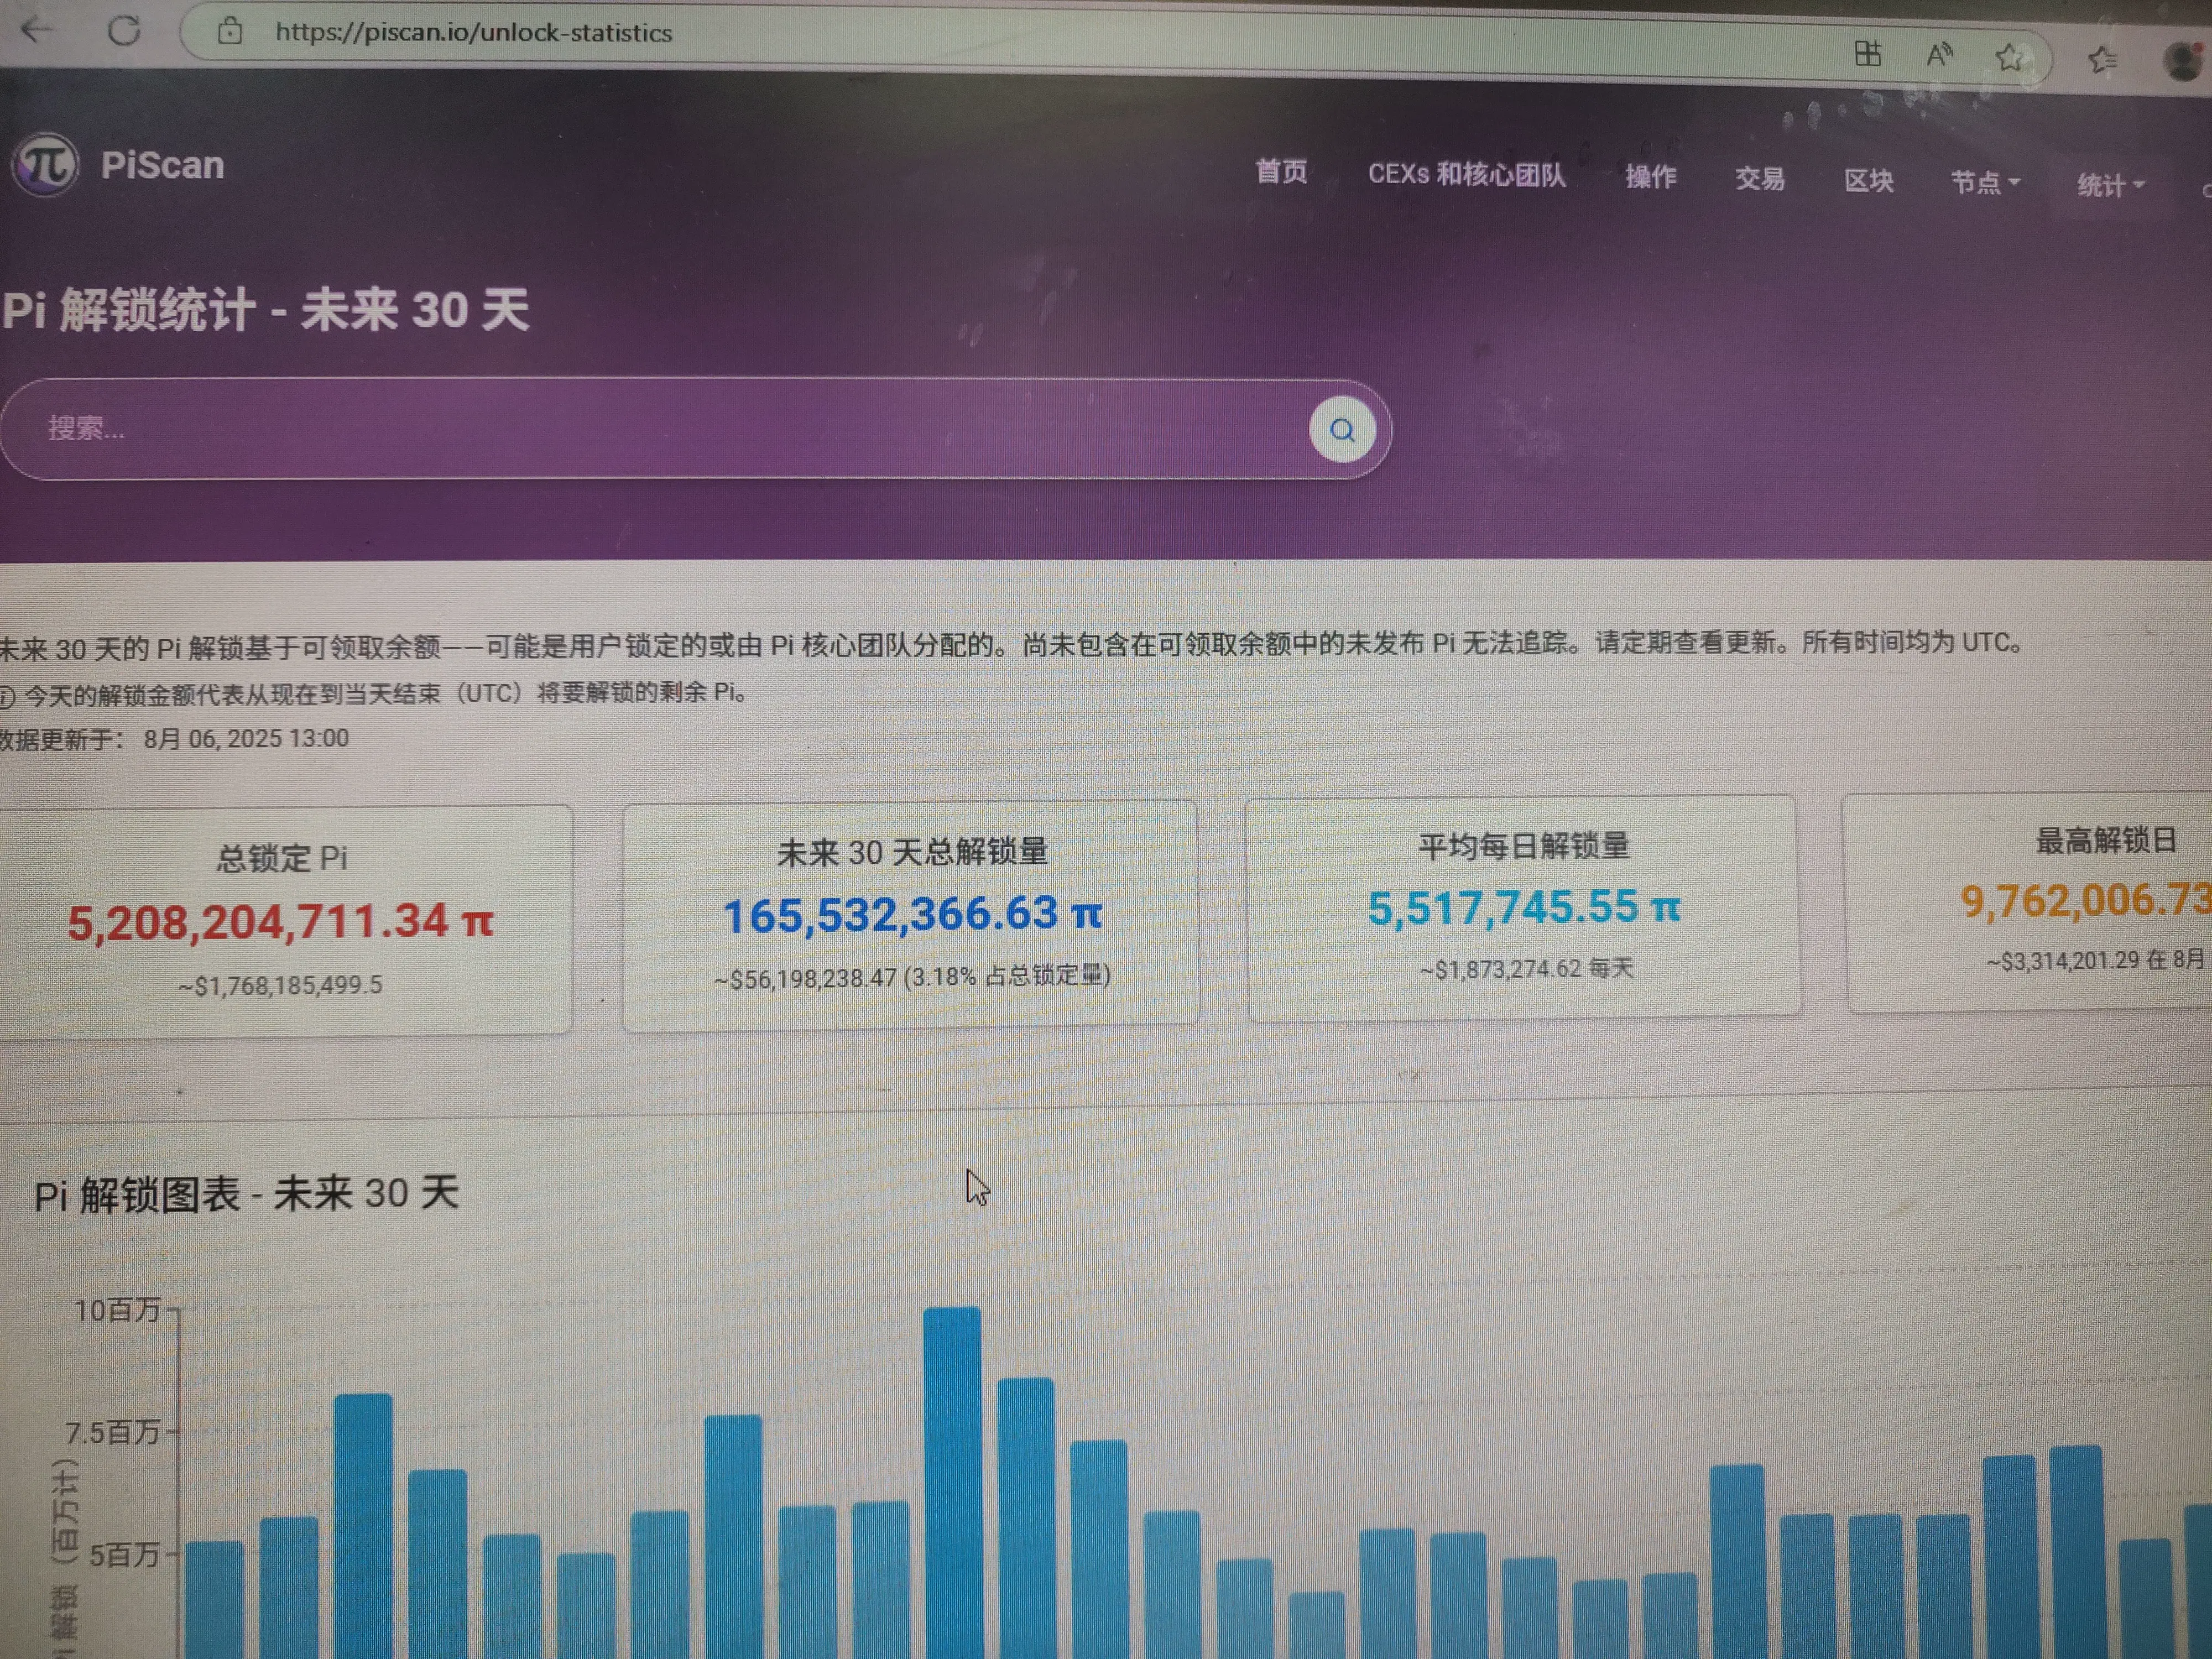Click ~$56,198,238.47 (3.18% 占总锁定量) text
Viewport: 2212px width, 1659px height.
(x=912, y=977)
